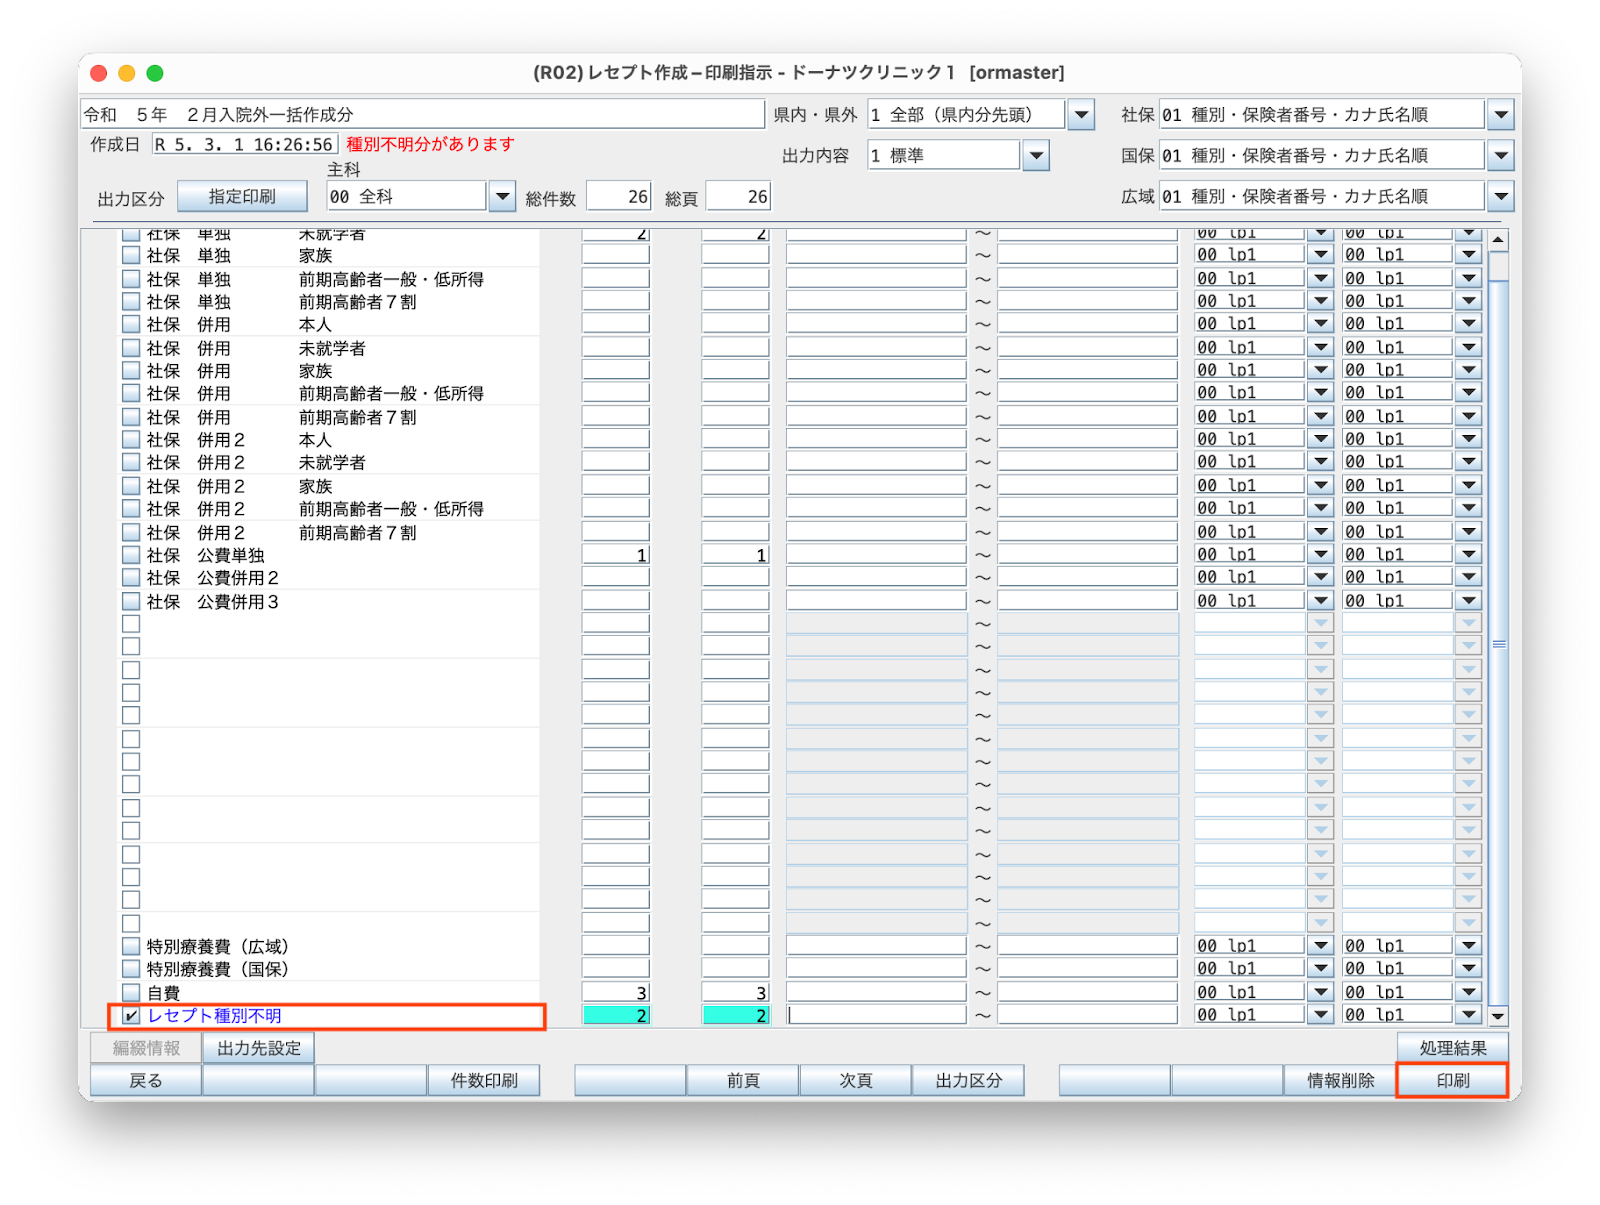Screen dimensions: 1600x1205
Task: Check the 特別療養費（広域） row checkbox
Action: (x=129, y=944)
